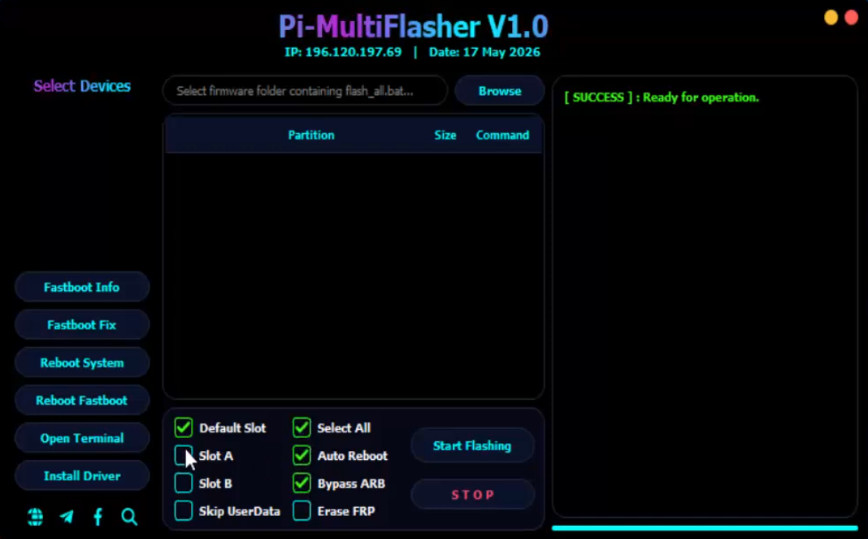Click the Partition column header

(x=311, y=135)
